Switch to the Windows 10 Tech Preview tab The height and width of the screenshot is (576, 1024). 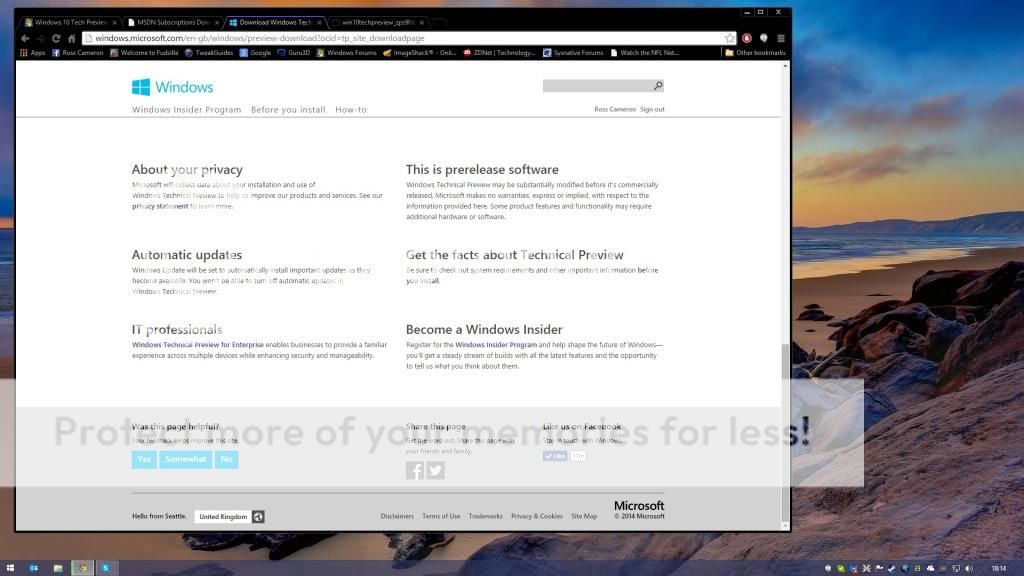(x=69, y=21)
